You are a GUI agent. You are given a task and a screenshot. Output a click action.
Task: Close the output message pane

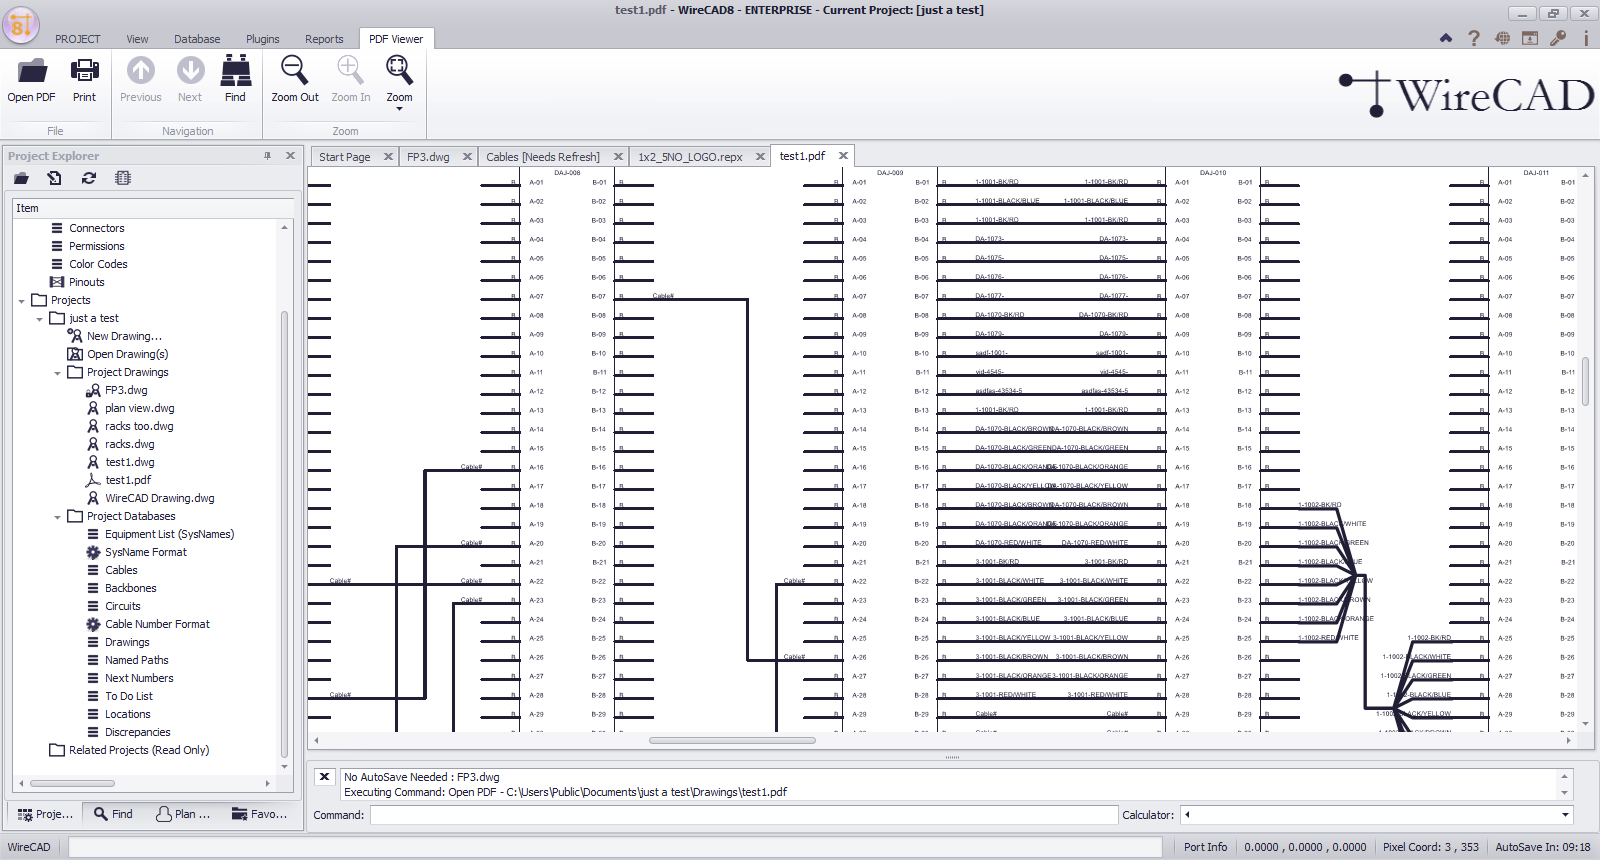coord(324,776)
